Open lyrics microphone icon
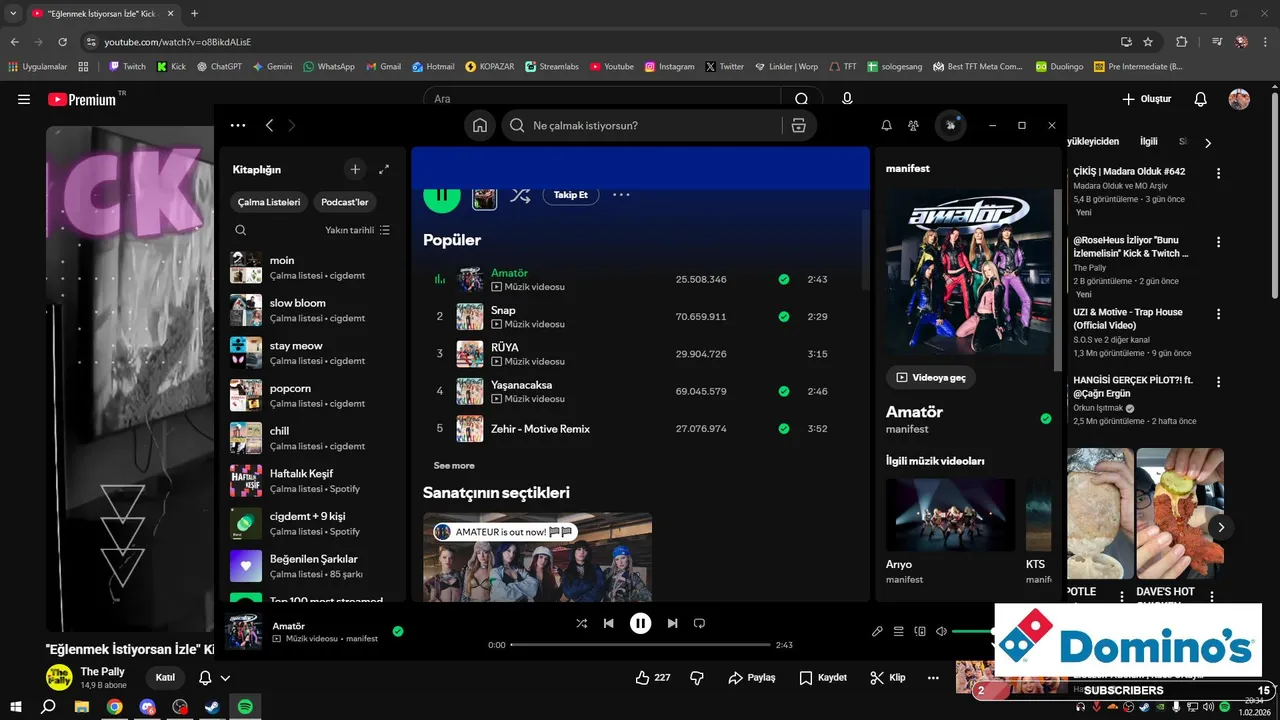 [877, 632]
